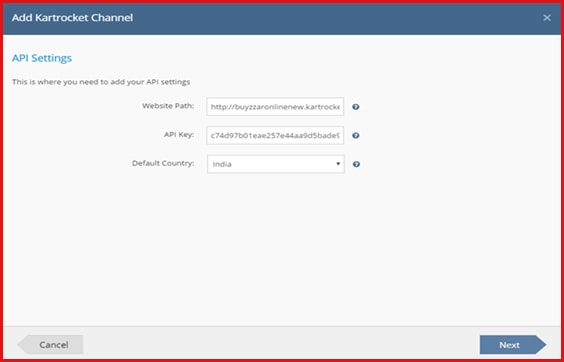Open help icon beside Website Path
The image size is (564, 362).
click(x=355, y=107)
